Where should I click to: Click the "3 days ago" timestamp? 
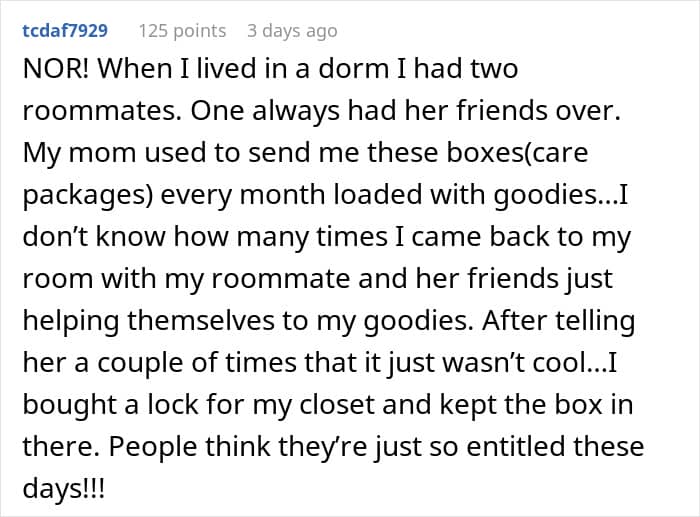pyautogui.click(x=292, y=31)
